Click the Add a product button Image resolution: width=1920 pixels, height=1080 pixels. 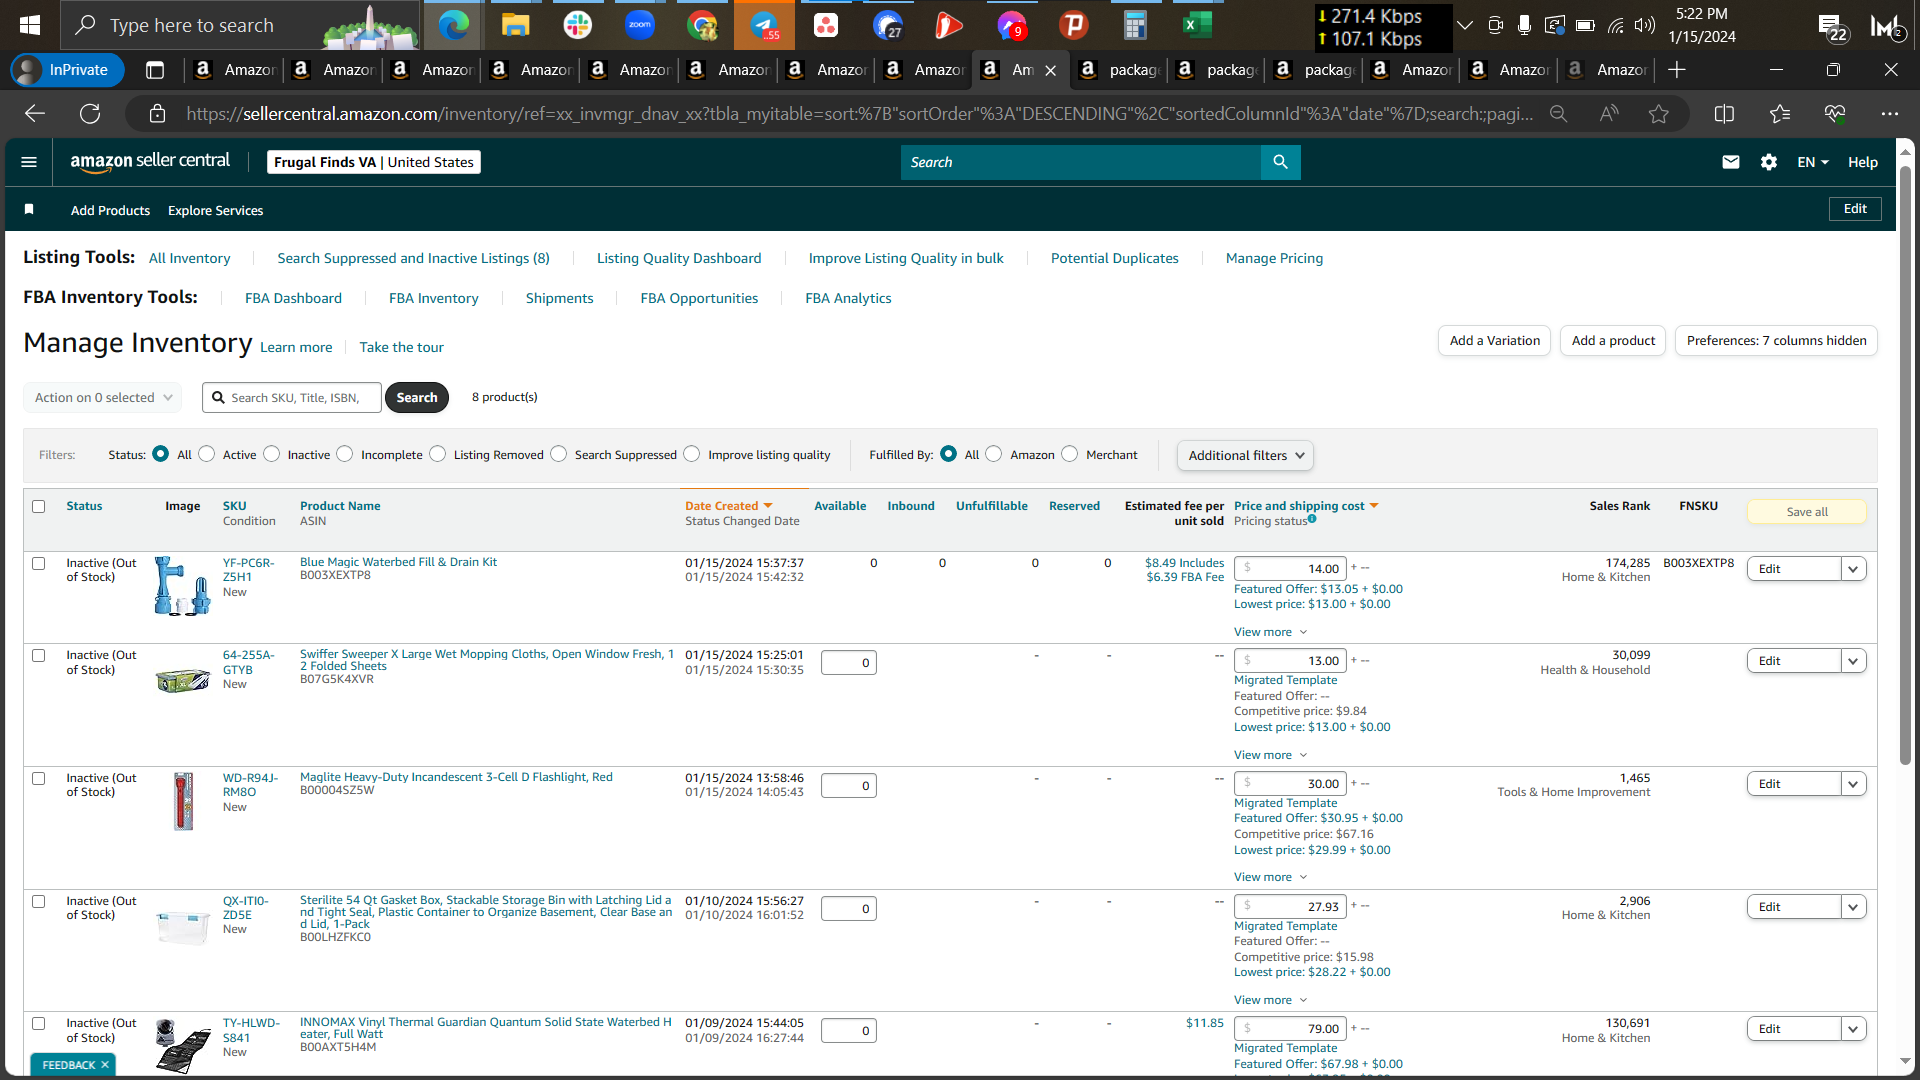pos(1613,341)
